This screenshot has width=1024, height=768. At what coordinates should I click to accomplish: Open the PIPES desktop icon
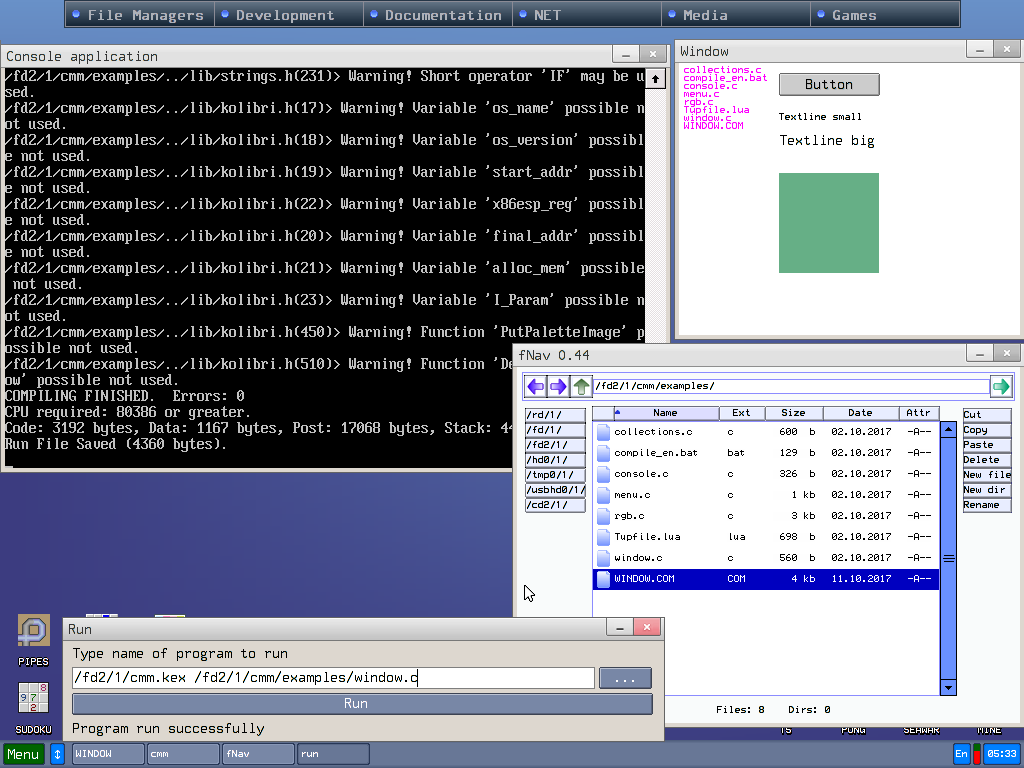[33, 632]
